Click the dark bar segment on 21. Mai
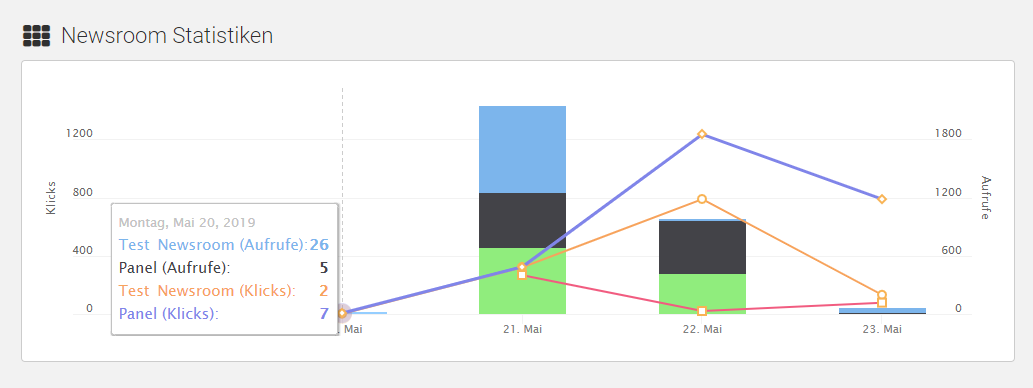1033x388 pixels. click(522, 221)
